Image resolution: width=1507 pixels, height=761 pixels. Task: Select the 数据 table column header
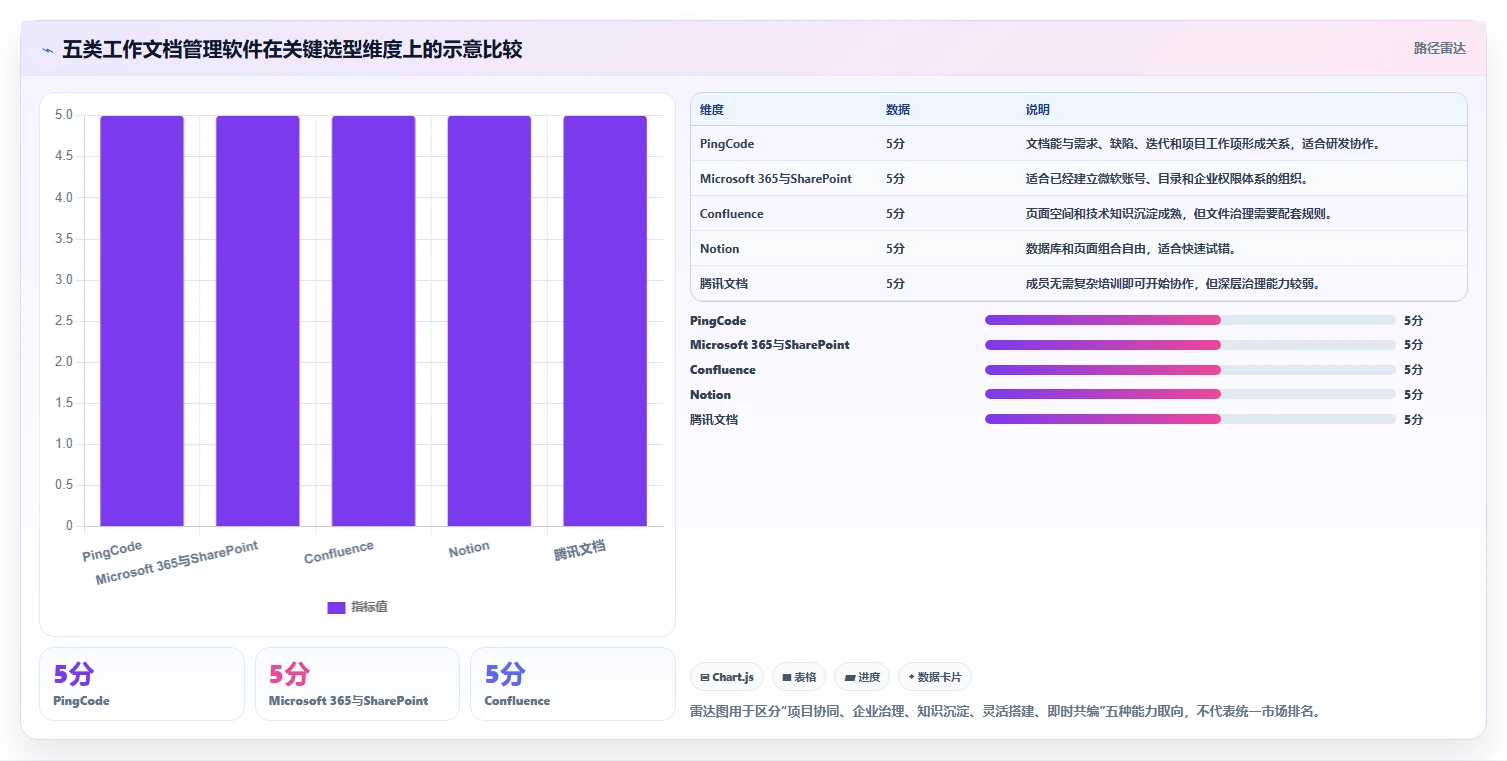pos(898,110)
